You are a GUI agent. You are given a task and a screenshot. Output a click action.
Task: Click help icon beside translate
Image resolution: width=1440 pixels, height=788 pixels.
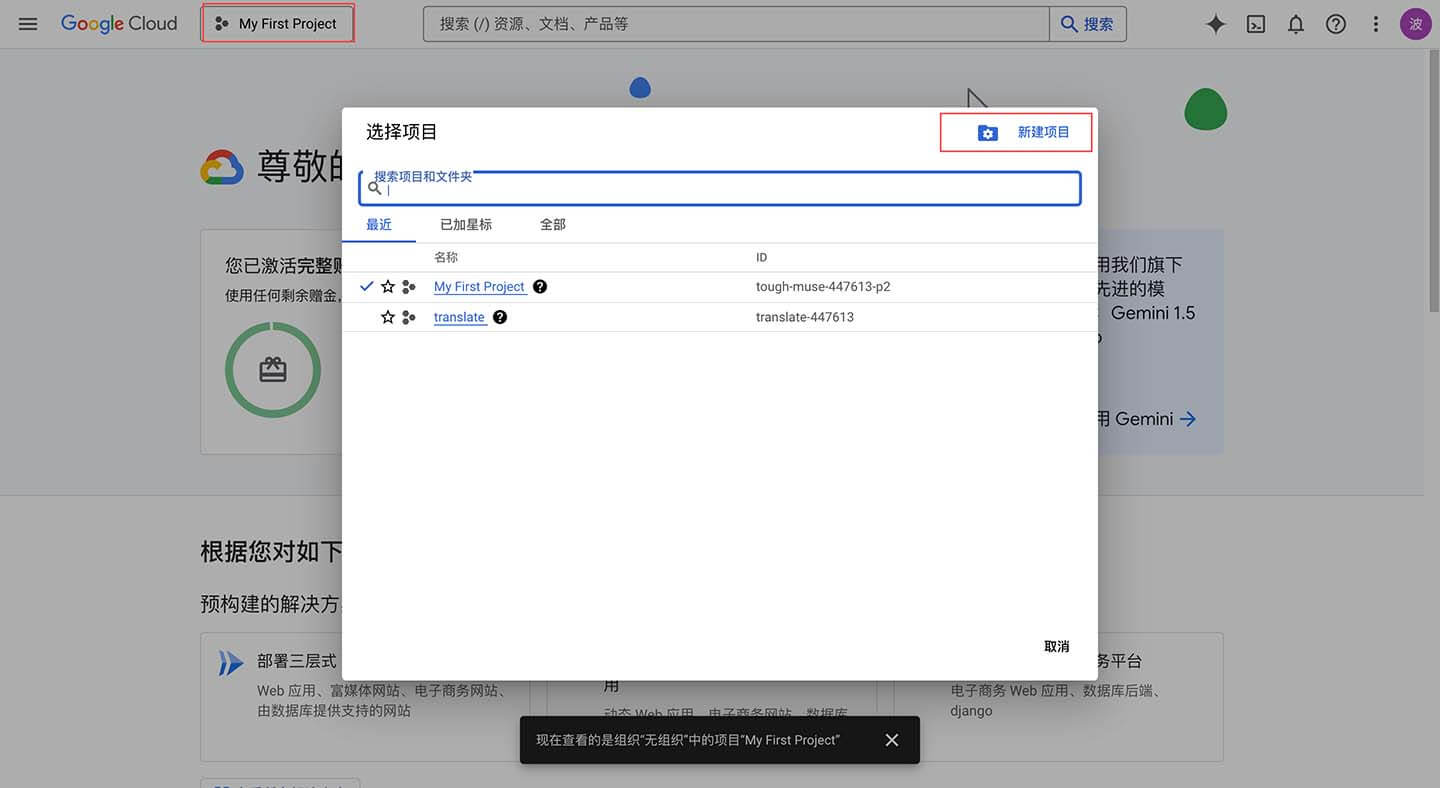click(x=500, y=317)
